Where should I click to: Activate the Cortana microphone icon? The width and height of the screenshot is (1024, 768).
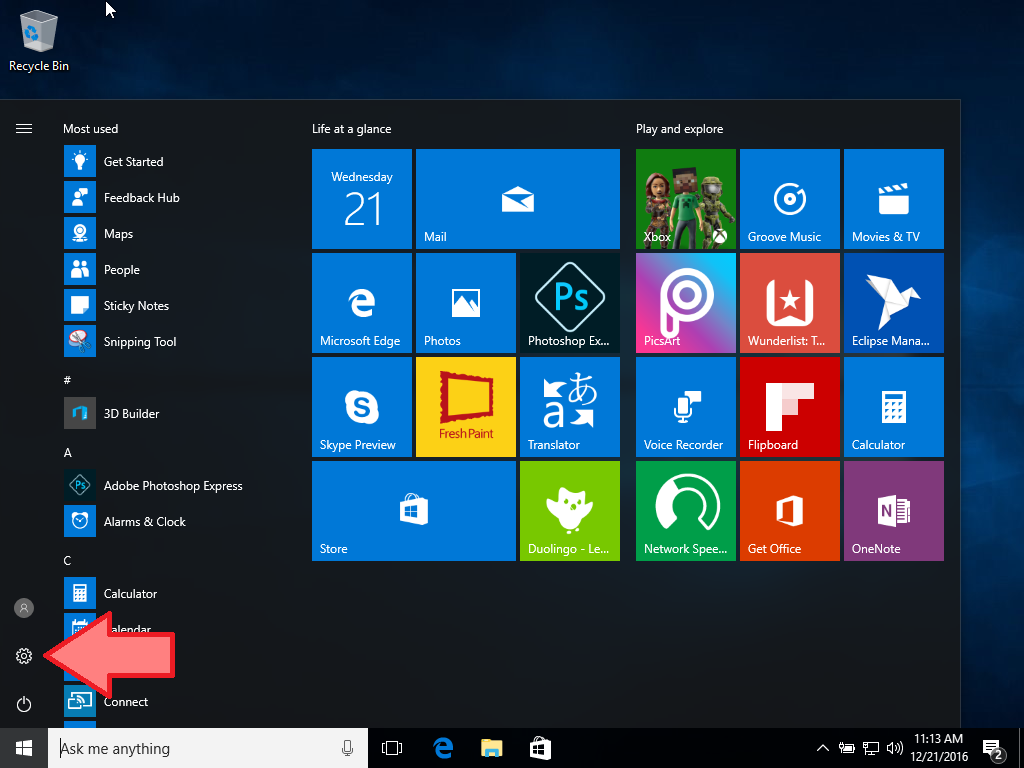(347, 748)
